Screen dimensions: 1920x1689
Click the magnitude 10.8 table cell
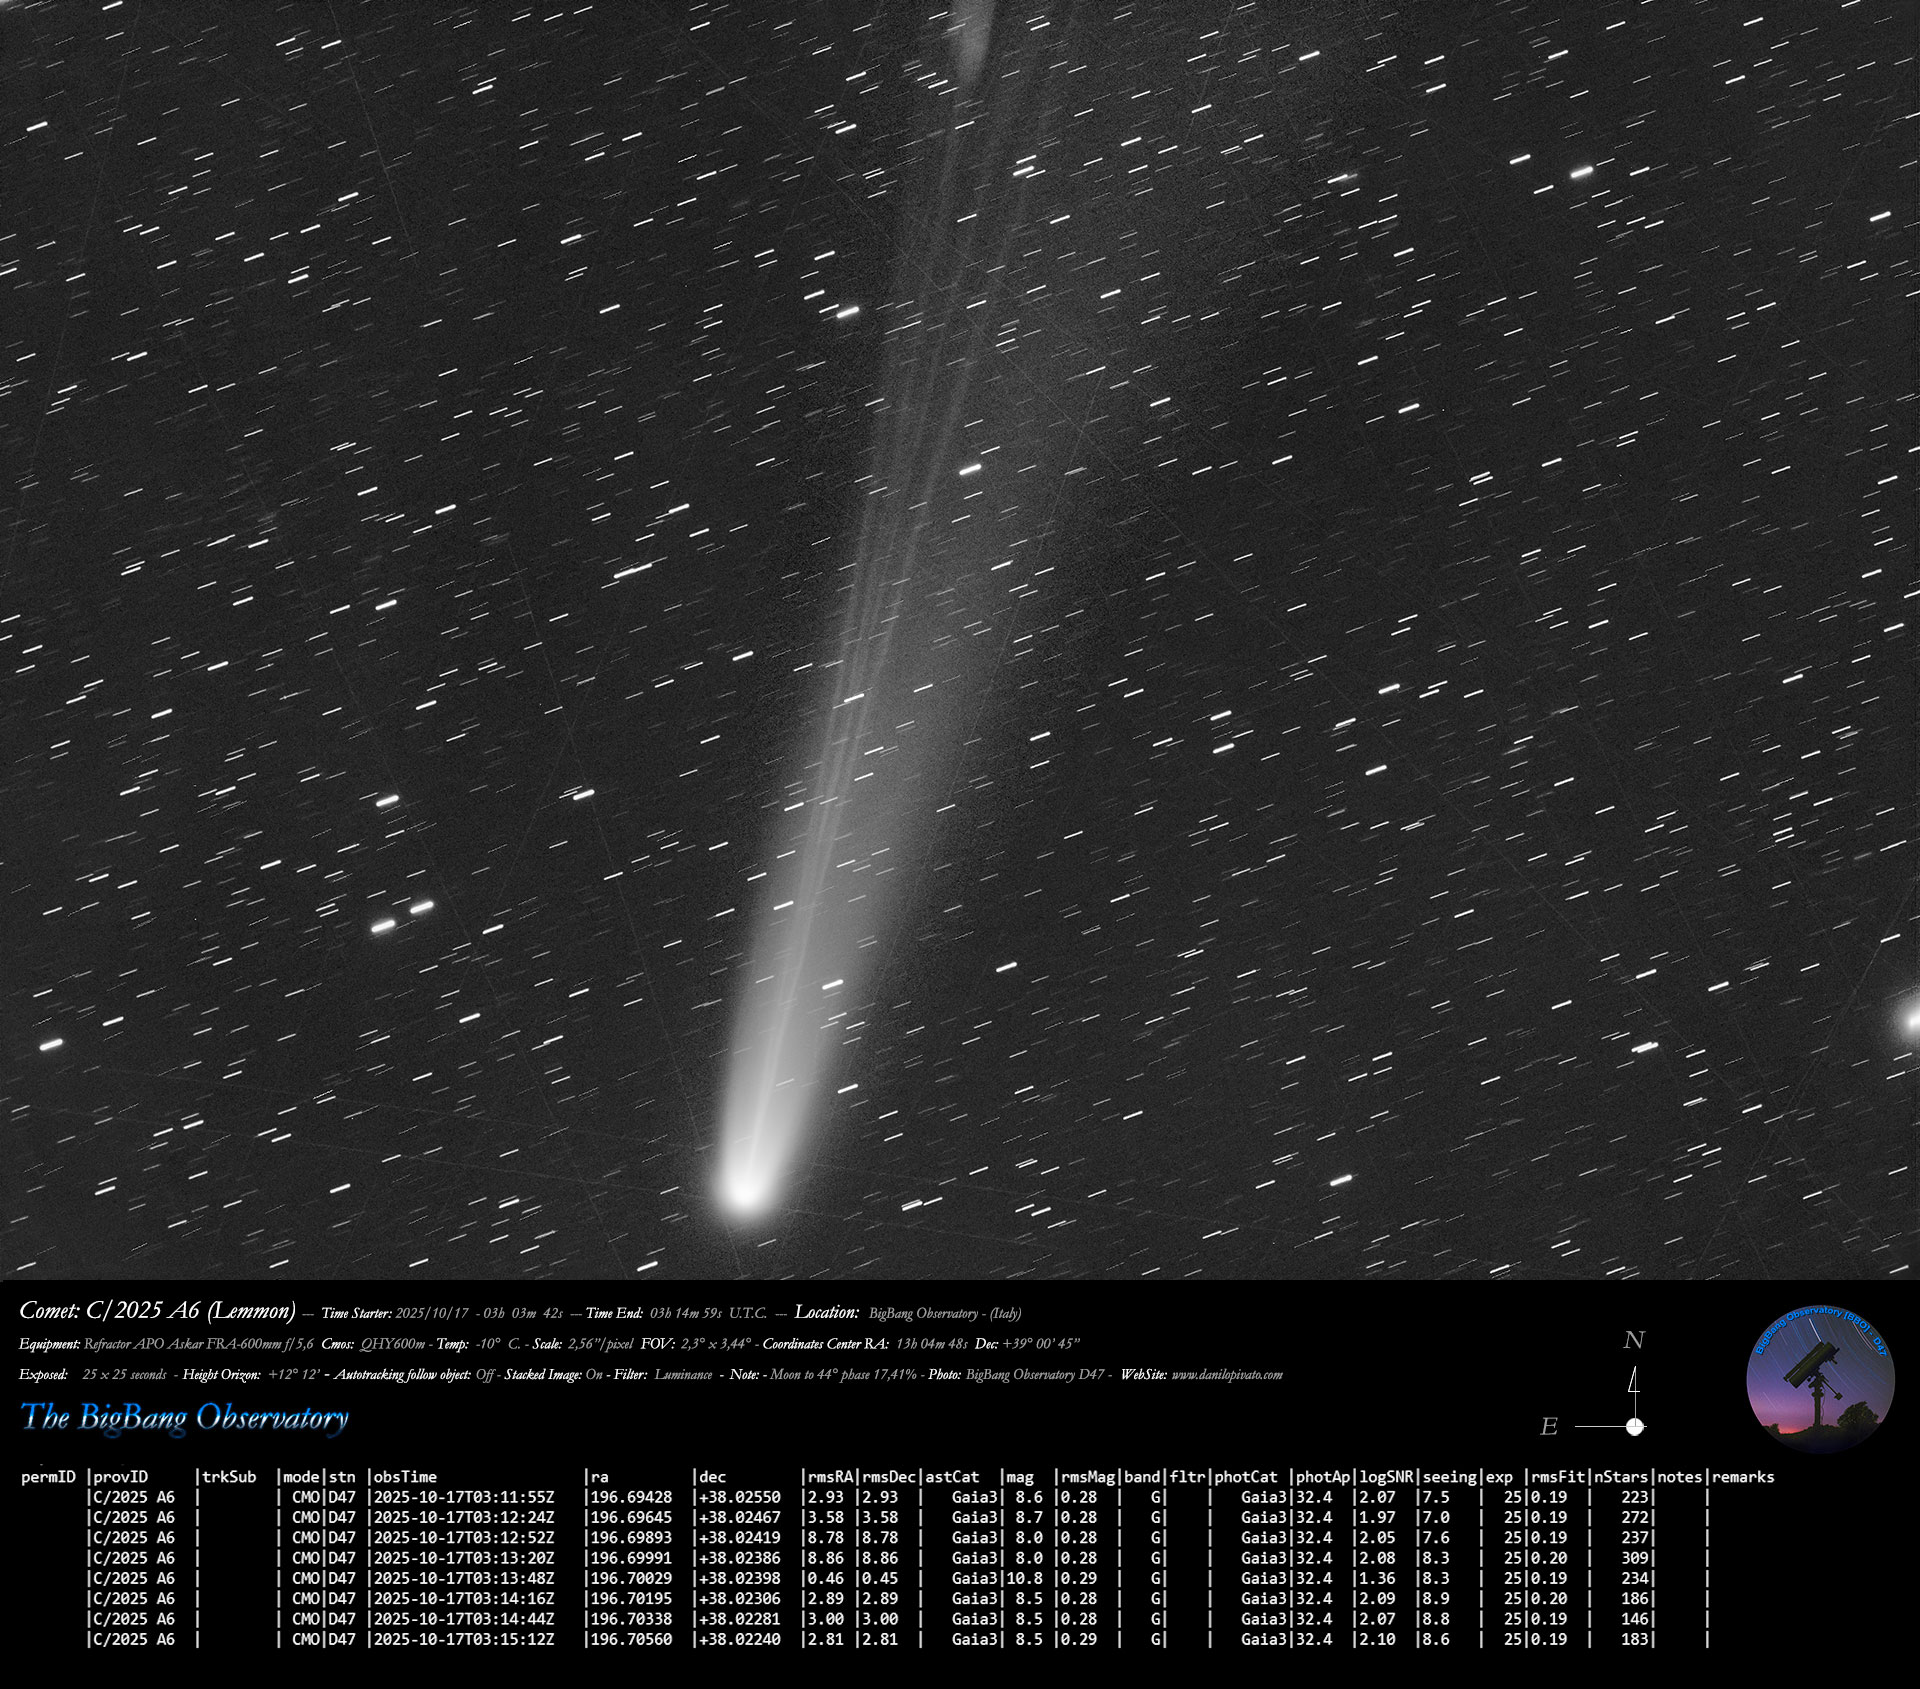(1024, 1579)
